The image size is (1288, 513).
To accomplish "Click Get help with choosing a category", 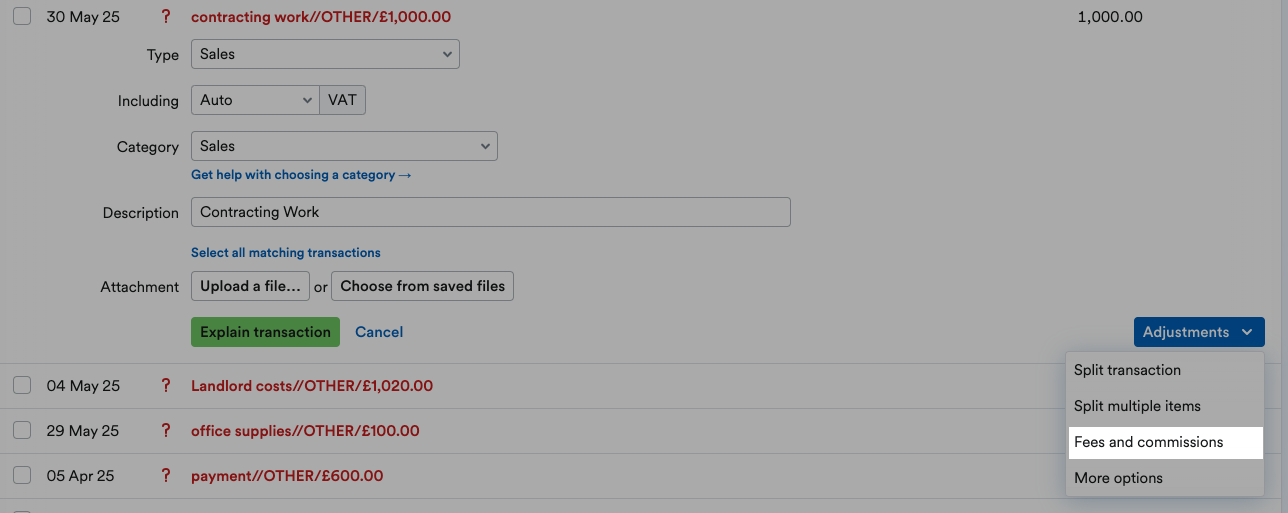I will click(x=301, y=175).
